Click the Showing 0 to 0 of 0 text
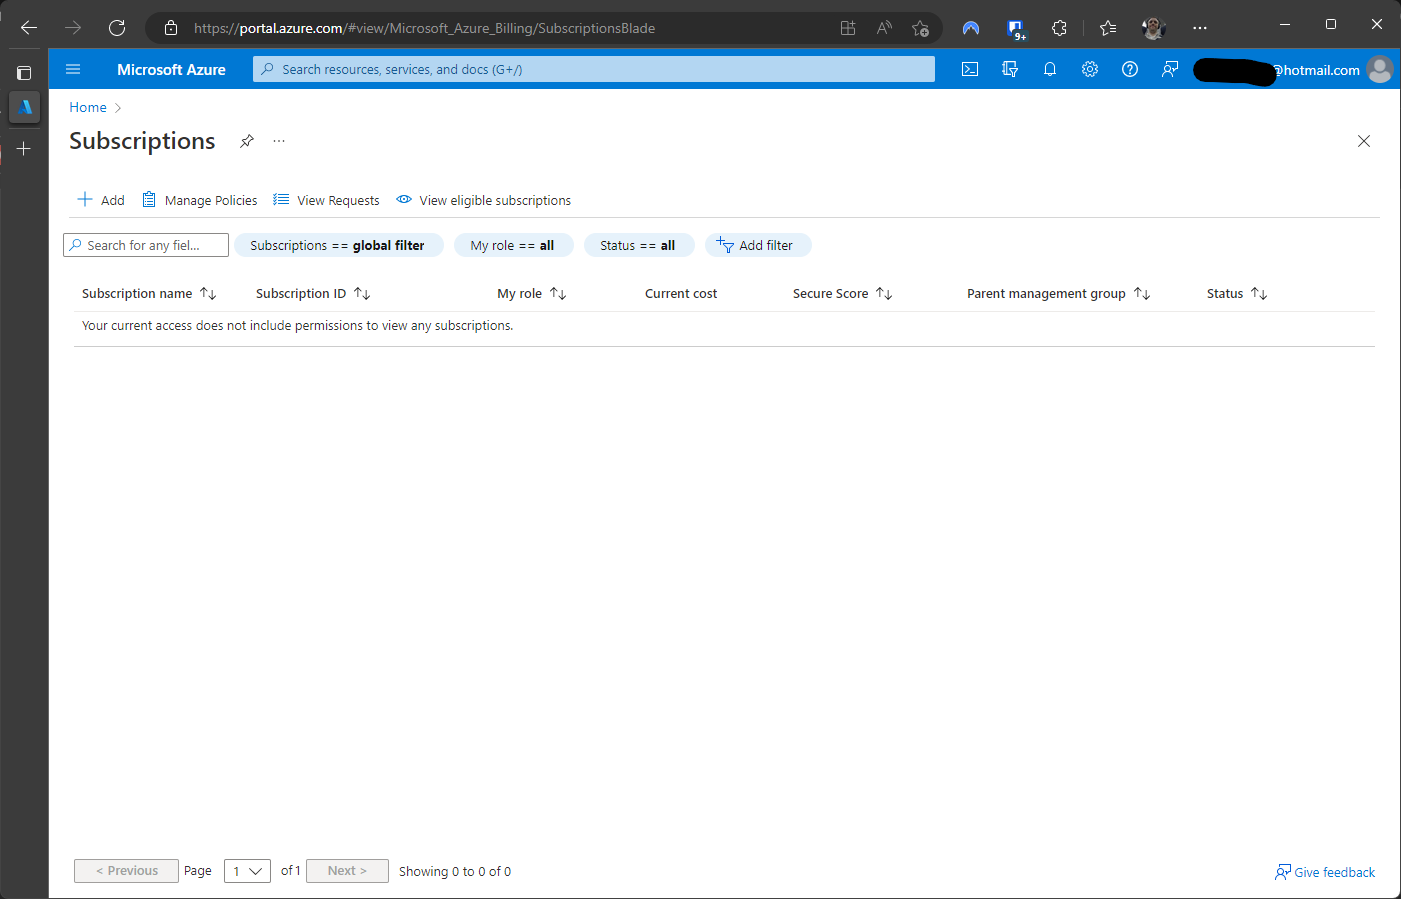The image size is (1401, 899). point(455,871)
